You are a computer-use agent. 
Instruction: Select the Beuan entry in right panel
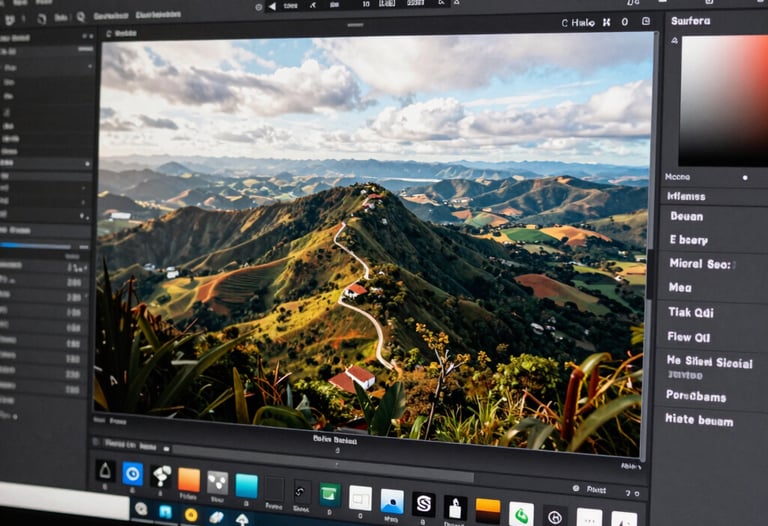687,216
